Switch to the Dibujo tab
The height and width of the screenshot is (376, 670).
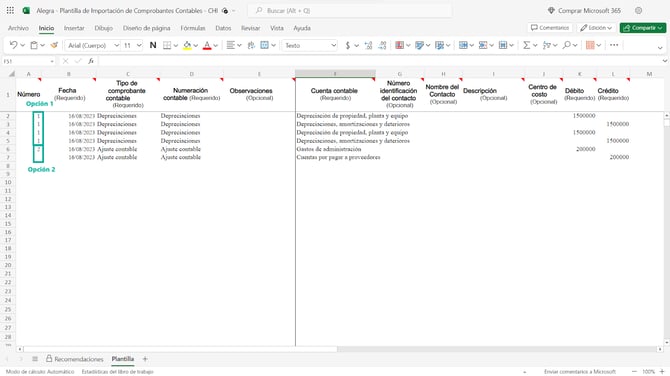[103, 28]
